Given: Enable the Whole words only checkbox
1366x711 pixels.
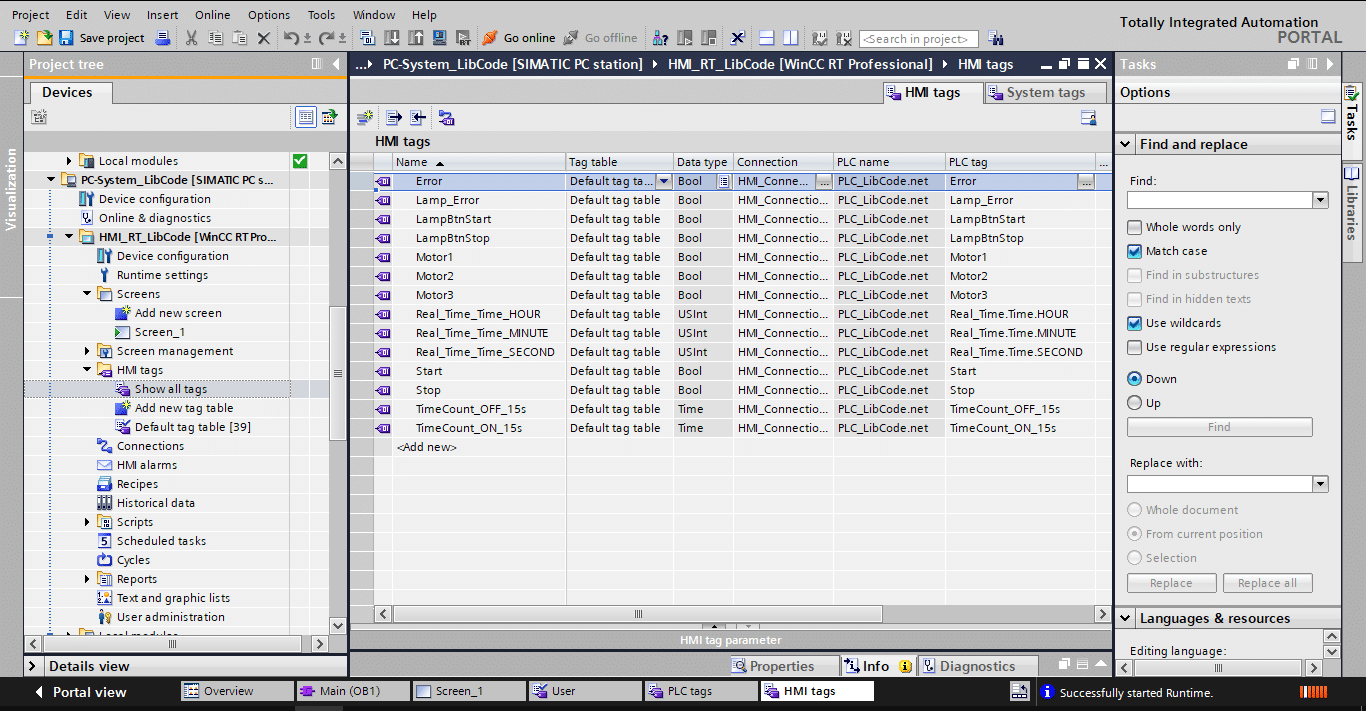Looking at the screenshot, I should tap(1134, 227).
